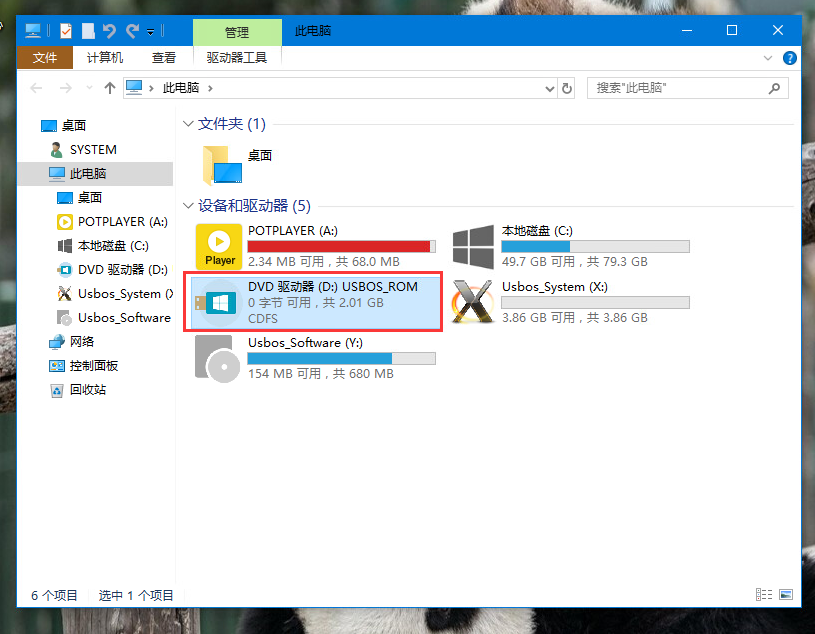
Task: Select the Usbos_Software (Y:) disc icon
Action: [217, 359]
